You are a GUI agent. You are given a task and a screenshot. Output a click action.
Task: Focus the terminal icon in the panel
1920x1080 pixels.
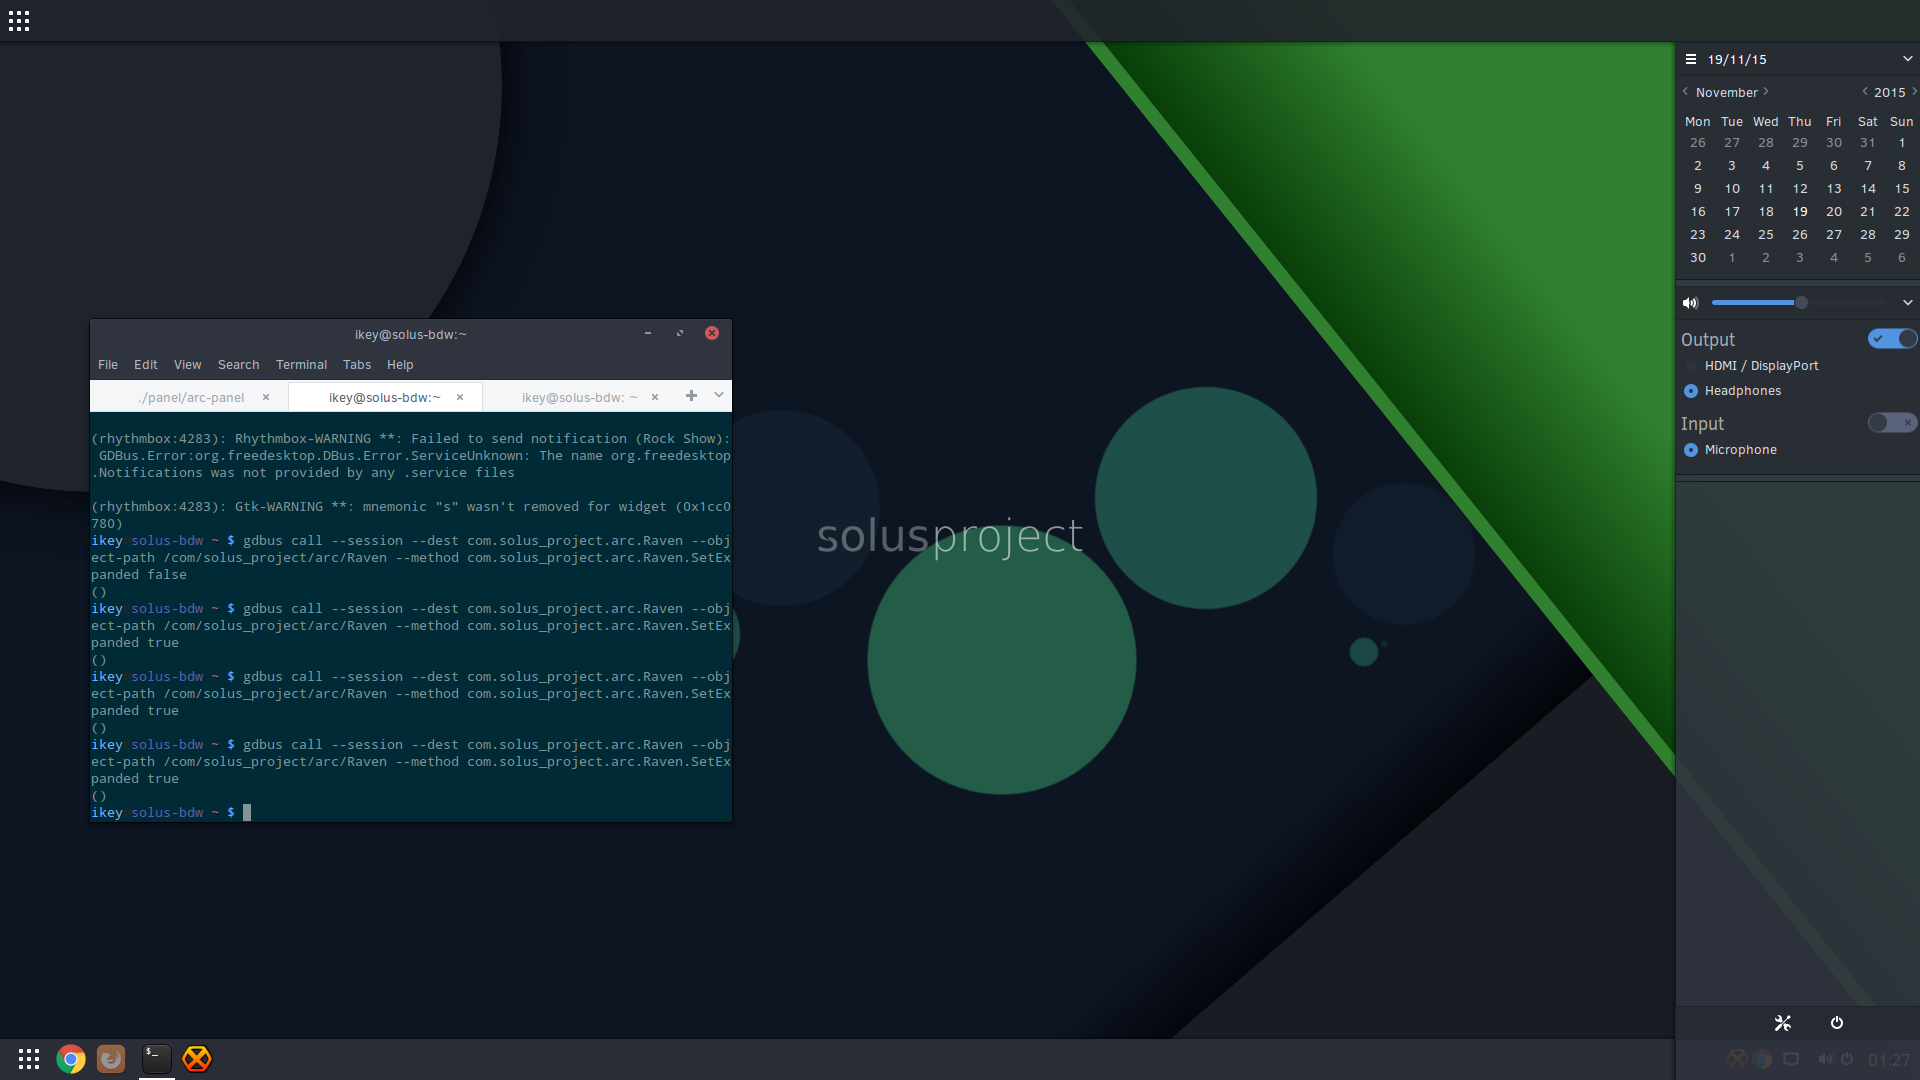(x=157, y=1059)
